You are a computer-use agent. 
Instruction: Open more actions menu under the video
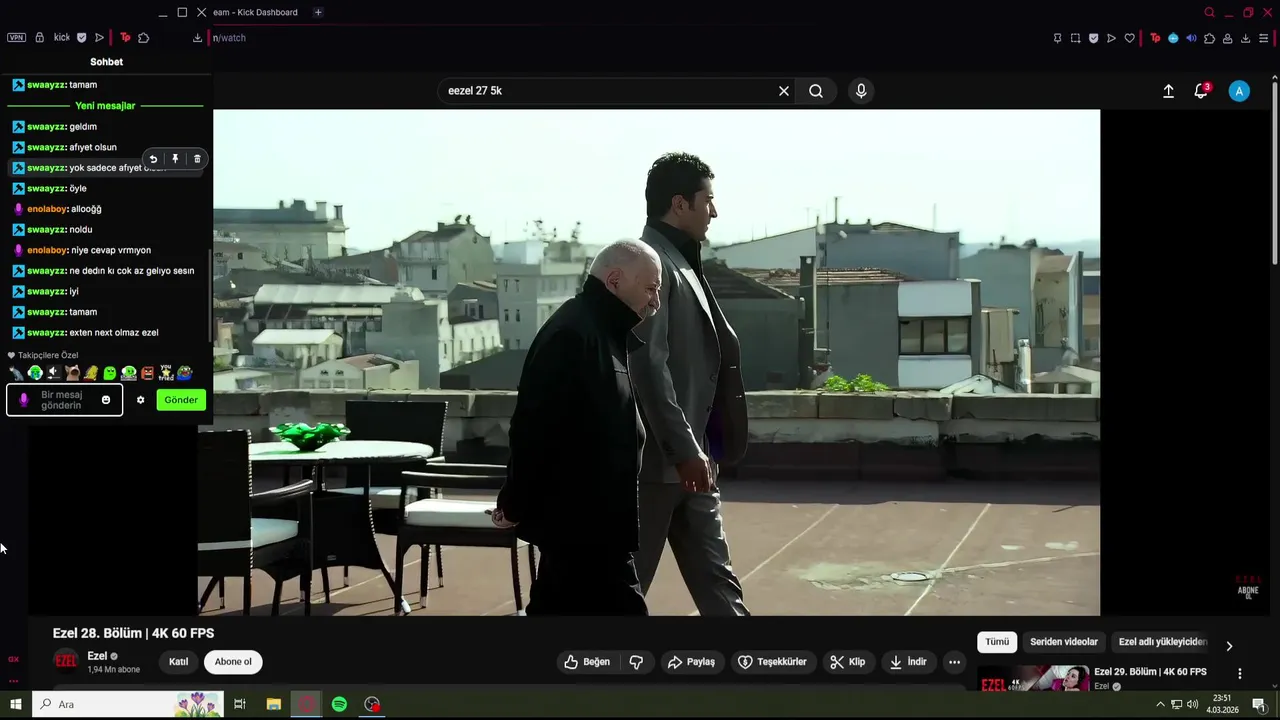(x=954, y=662)
